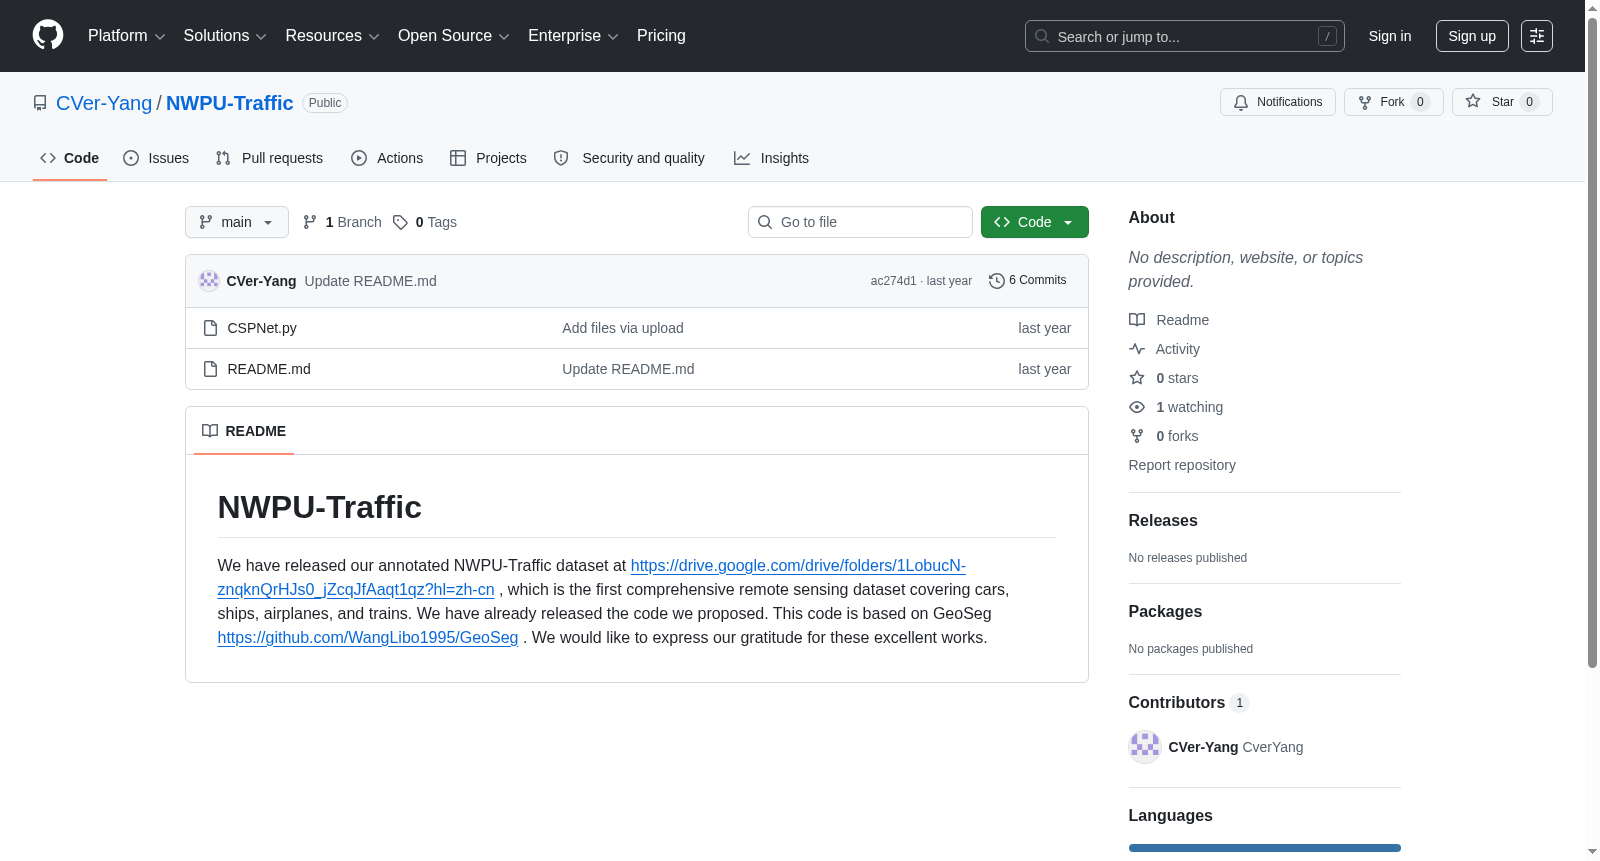
Task: Click the Go to file search box
Action: point(860,222)
